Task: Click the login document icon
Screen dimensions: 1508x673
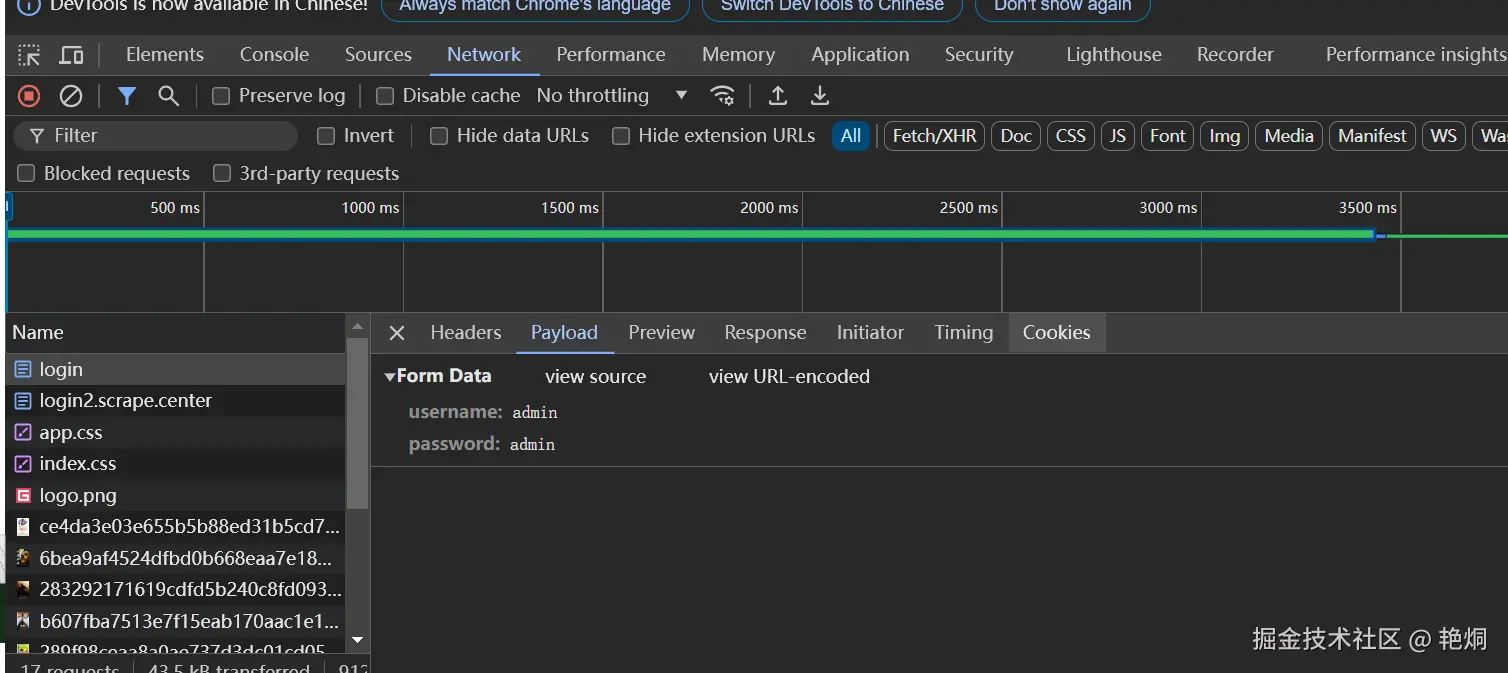Action: (x=23, y=370)
